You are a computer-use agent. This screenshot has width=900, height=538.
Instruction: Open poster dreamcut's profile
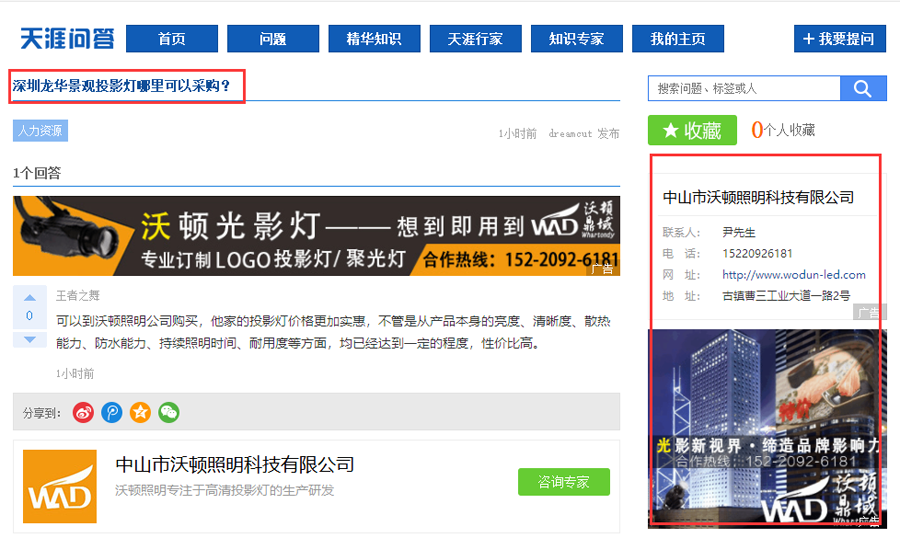pyautogui.click(x=570, y=133)
